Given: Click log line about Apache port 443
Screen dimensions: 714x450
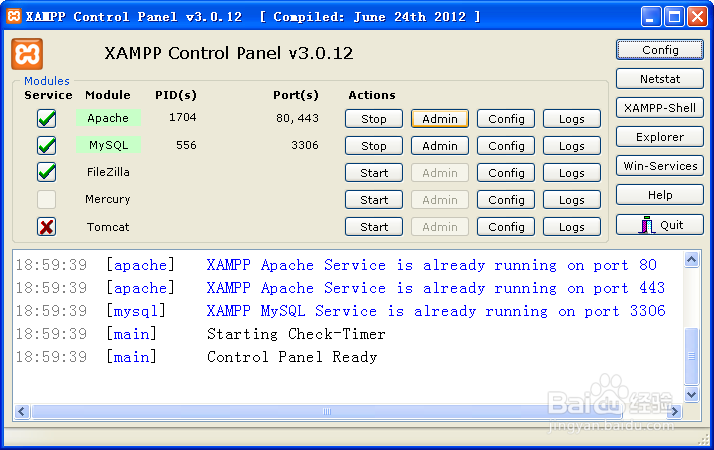Looking at the screenshot, I should pyautogui.click(x=436, y=288).
